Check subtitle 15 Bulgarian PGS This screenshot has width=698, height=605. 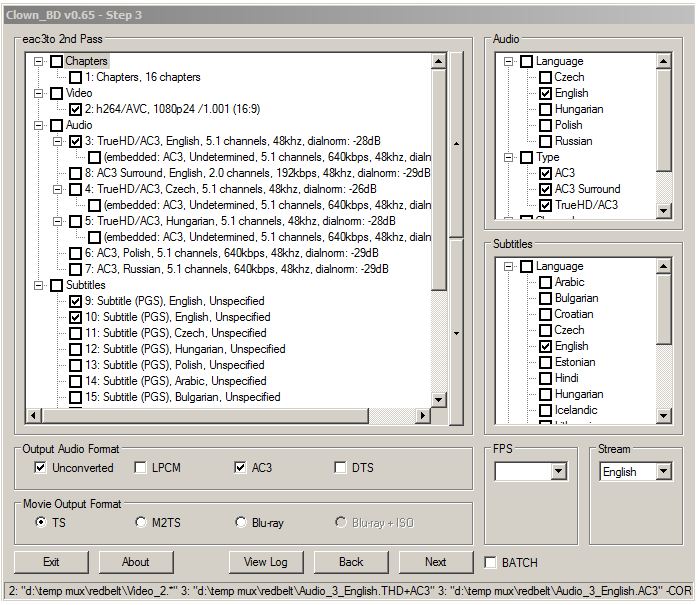pos(75,398)
